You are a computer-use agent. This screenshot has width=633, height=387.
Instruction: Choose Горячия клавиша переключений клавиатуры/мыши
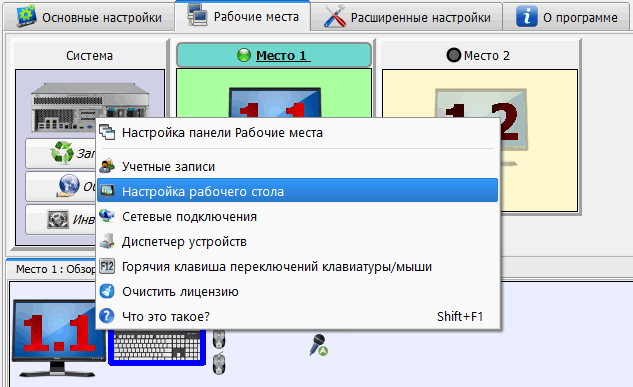[298, 266]
